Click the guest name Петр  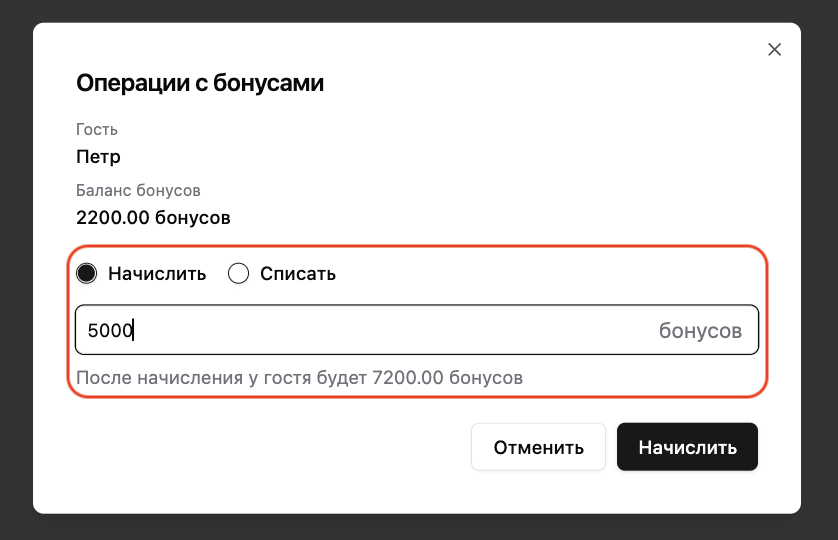coord(98,157)
